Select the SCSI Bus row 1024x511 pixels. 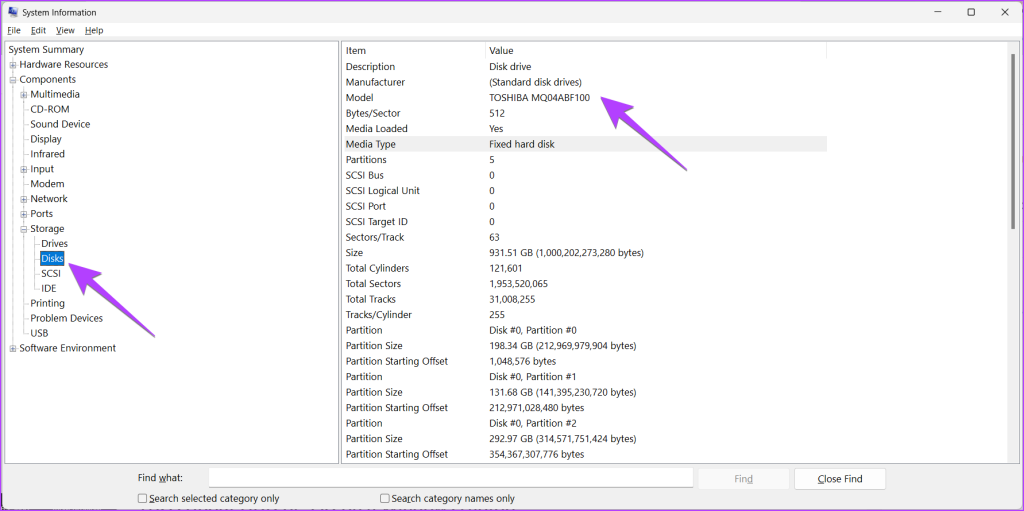[584, 175]
